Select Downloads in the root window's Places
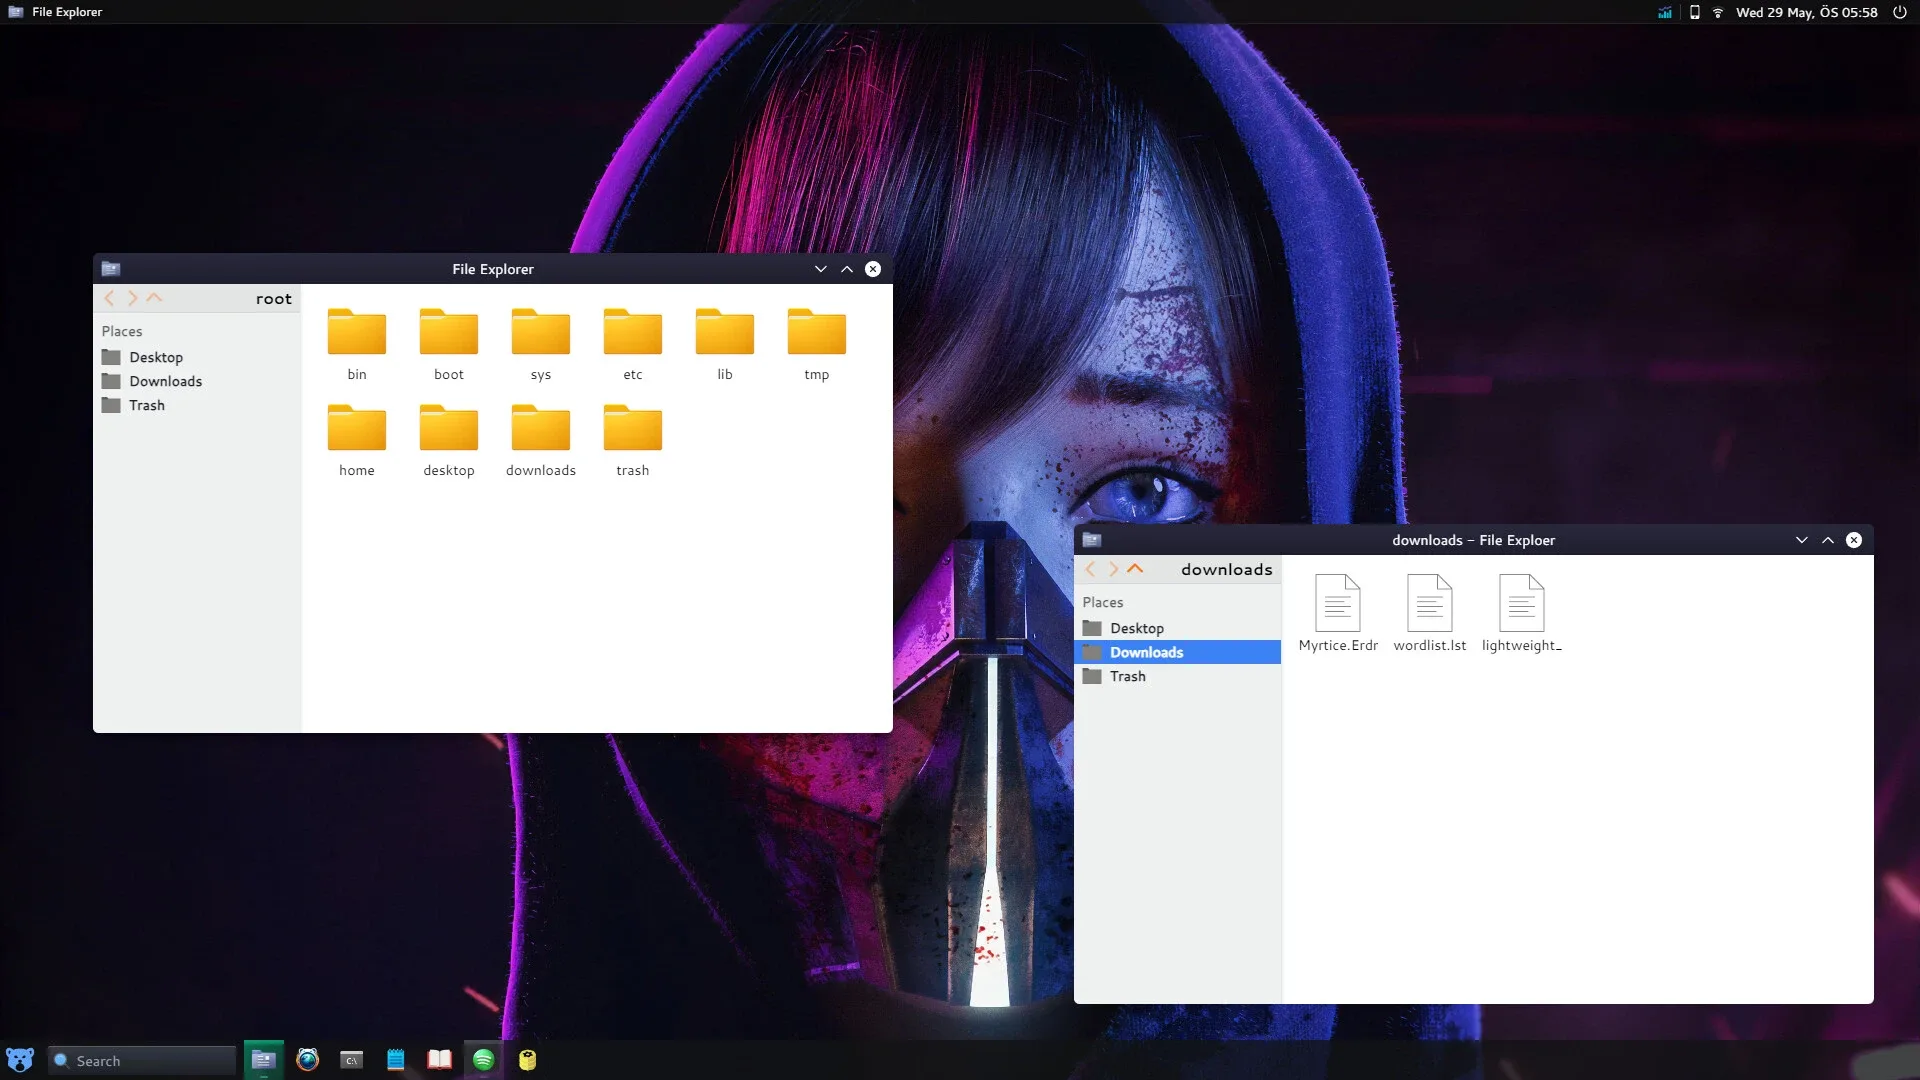Viewport: 1920px width, 1080px height. coord(165,381)
